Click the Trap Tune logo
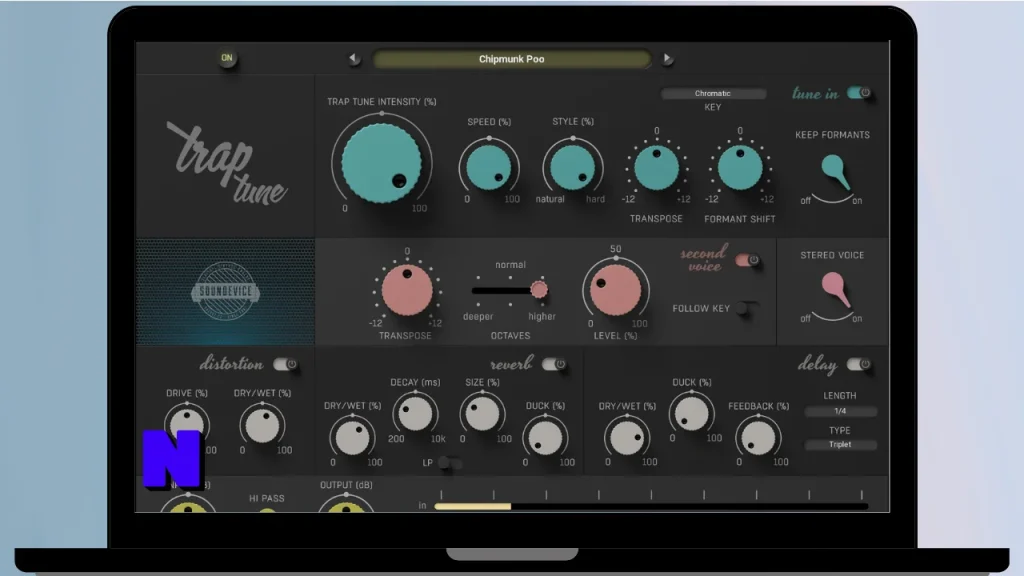The width and height of the screenshot is (1024, 576). 227,163
